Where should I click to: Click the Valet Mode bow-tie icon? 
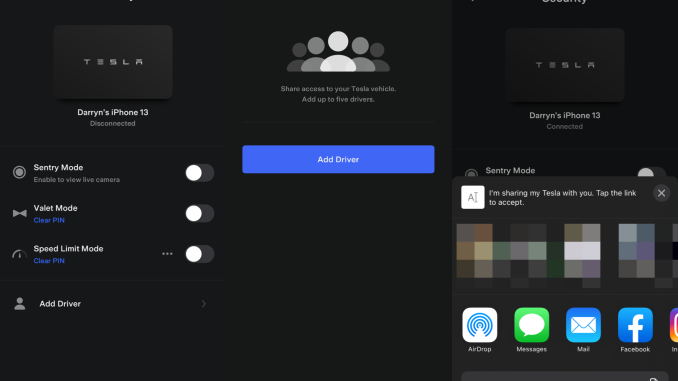[19, 213]
